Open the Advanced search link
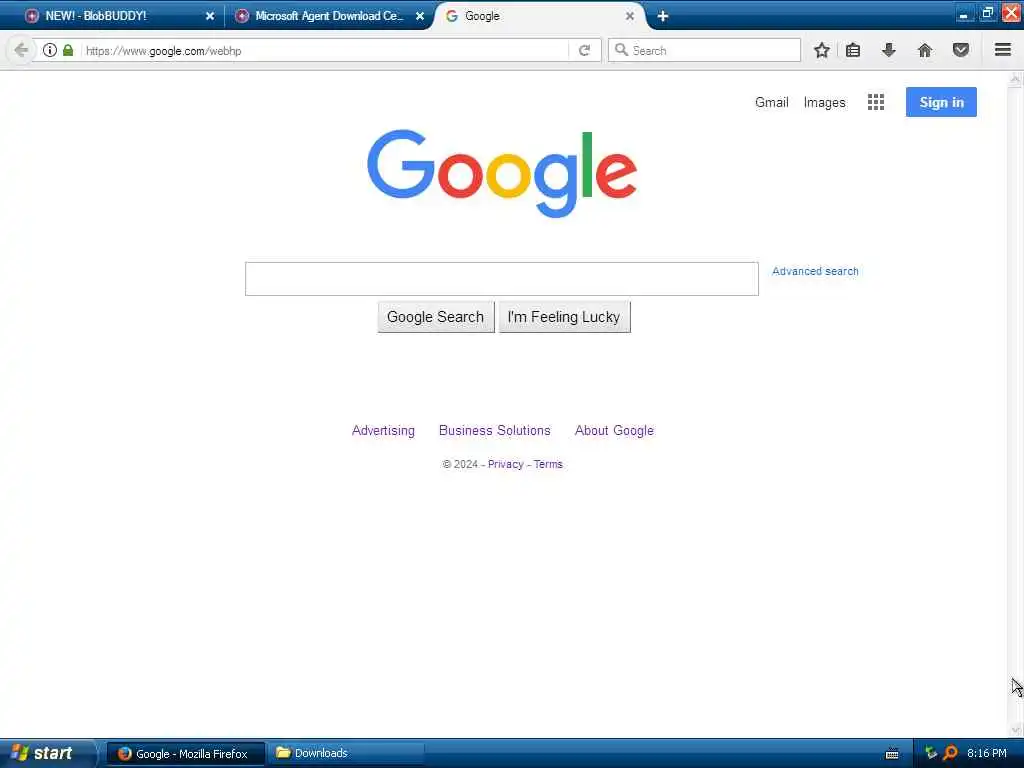Image resolution: width=1024 pixels, height=768 pixels. click(815, 271)
